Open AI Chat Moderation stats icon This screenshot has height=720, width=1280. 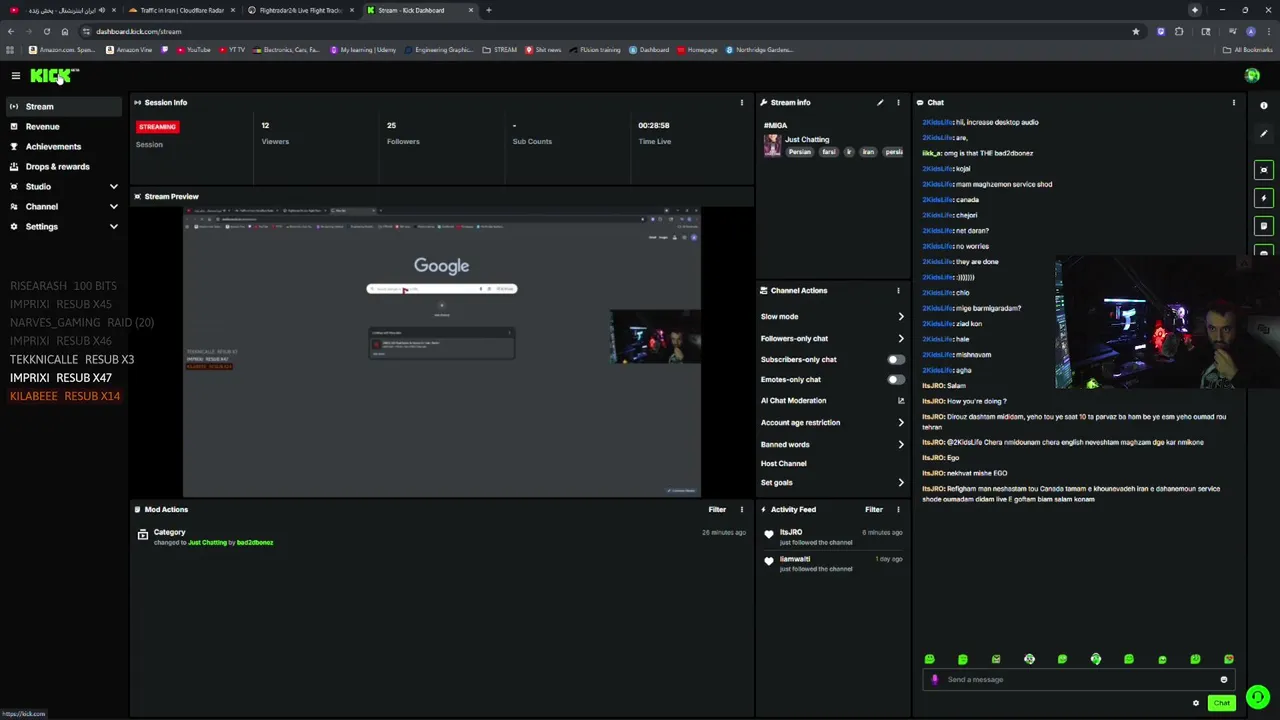900,400
